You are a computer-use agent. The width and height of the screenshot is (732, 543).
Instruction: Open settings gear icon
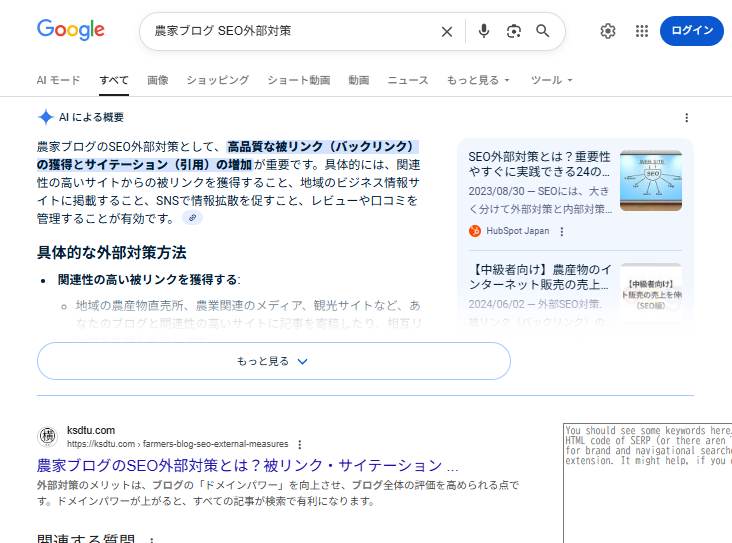608,31
